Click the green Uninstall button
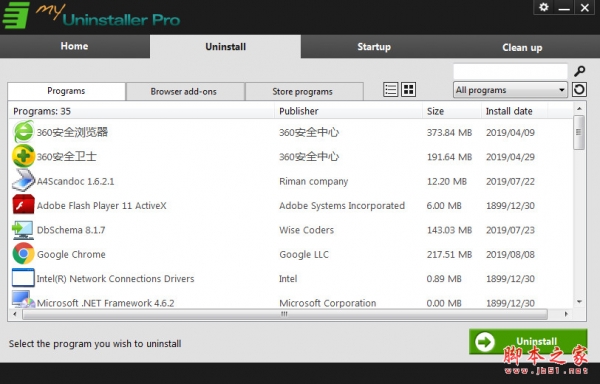 pos(528,342)
